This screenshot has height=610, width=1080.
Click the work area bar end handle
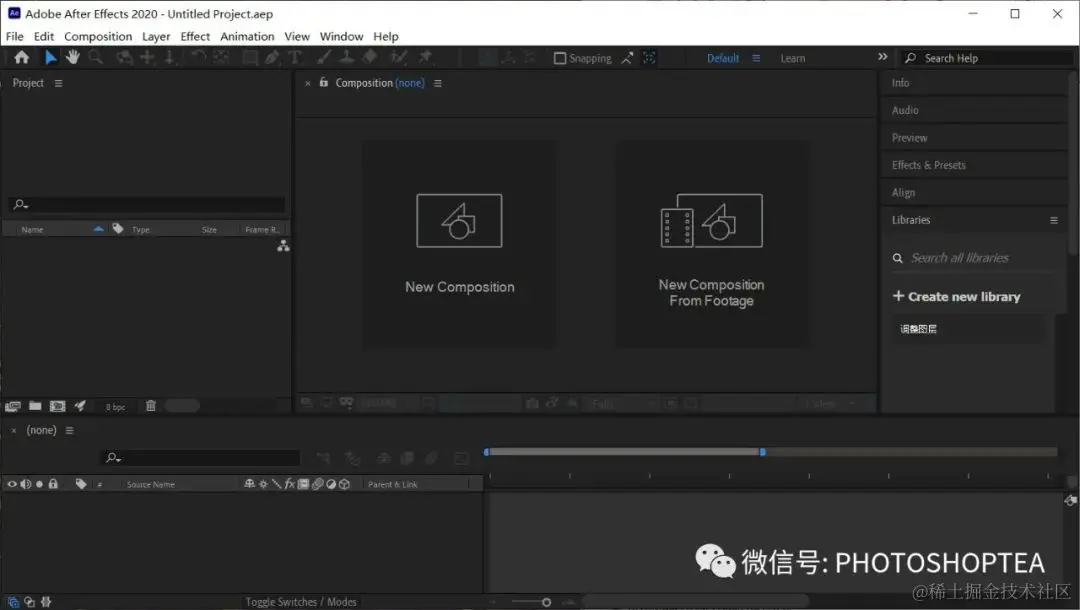(762, 452)
